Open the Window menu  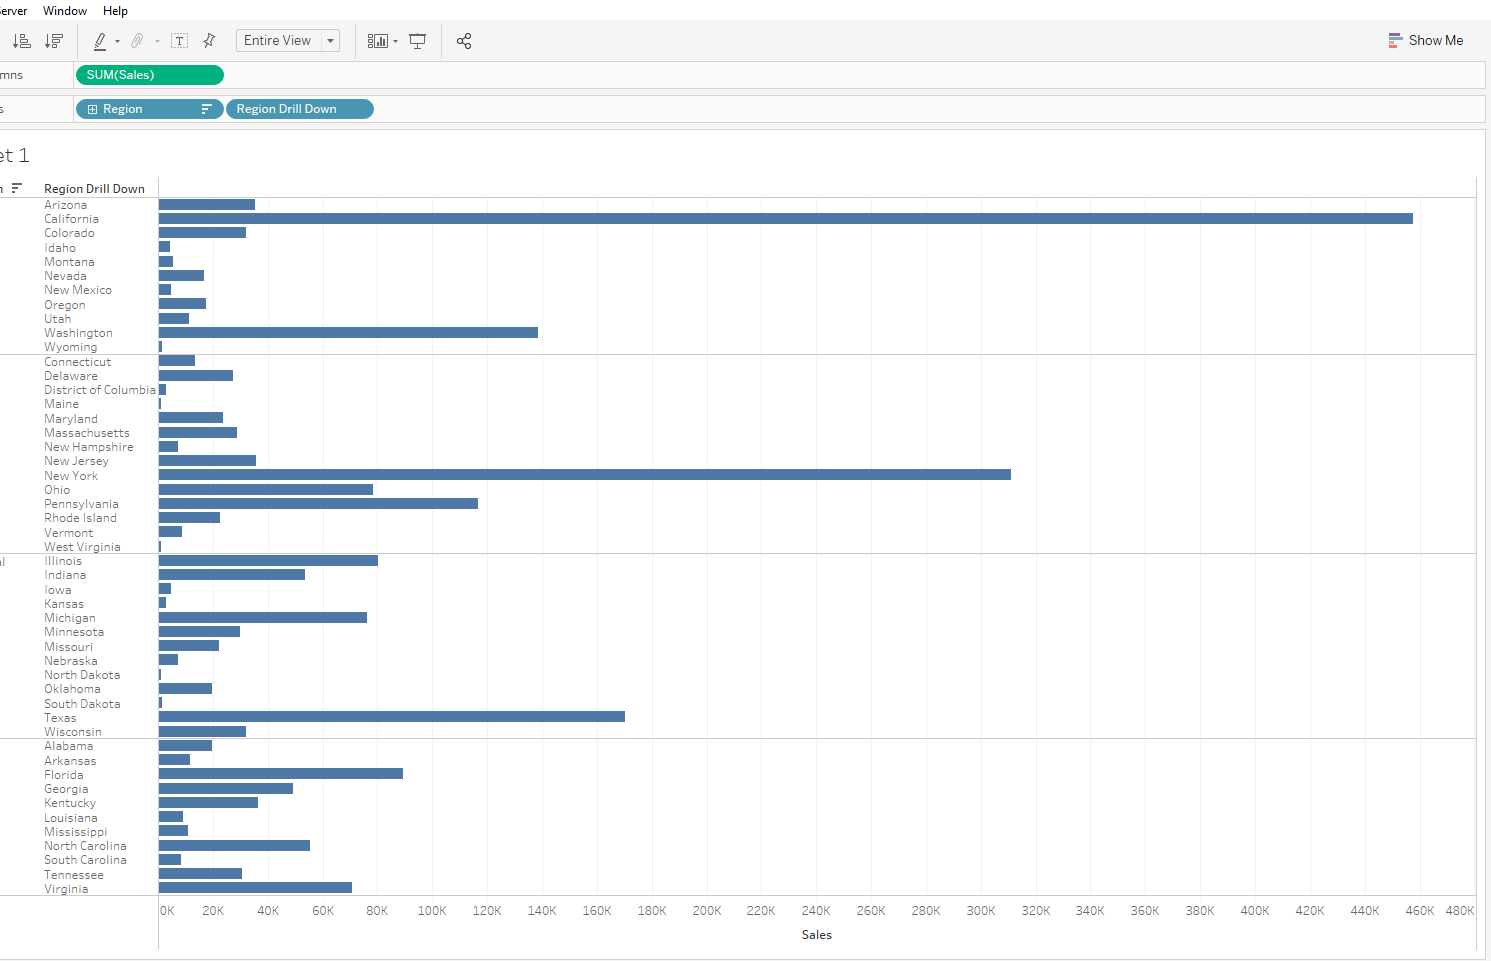click(65, 11)
